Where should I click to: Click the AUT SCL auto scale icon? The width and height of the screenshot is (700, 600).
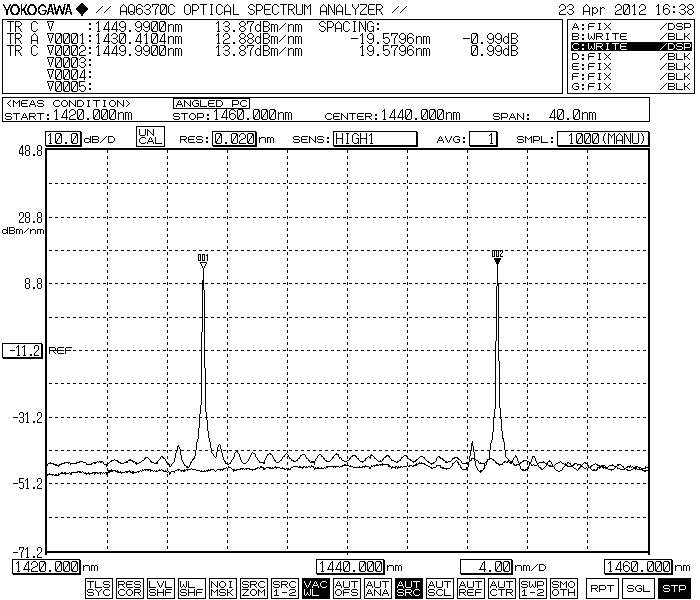440,588
